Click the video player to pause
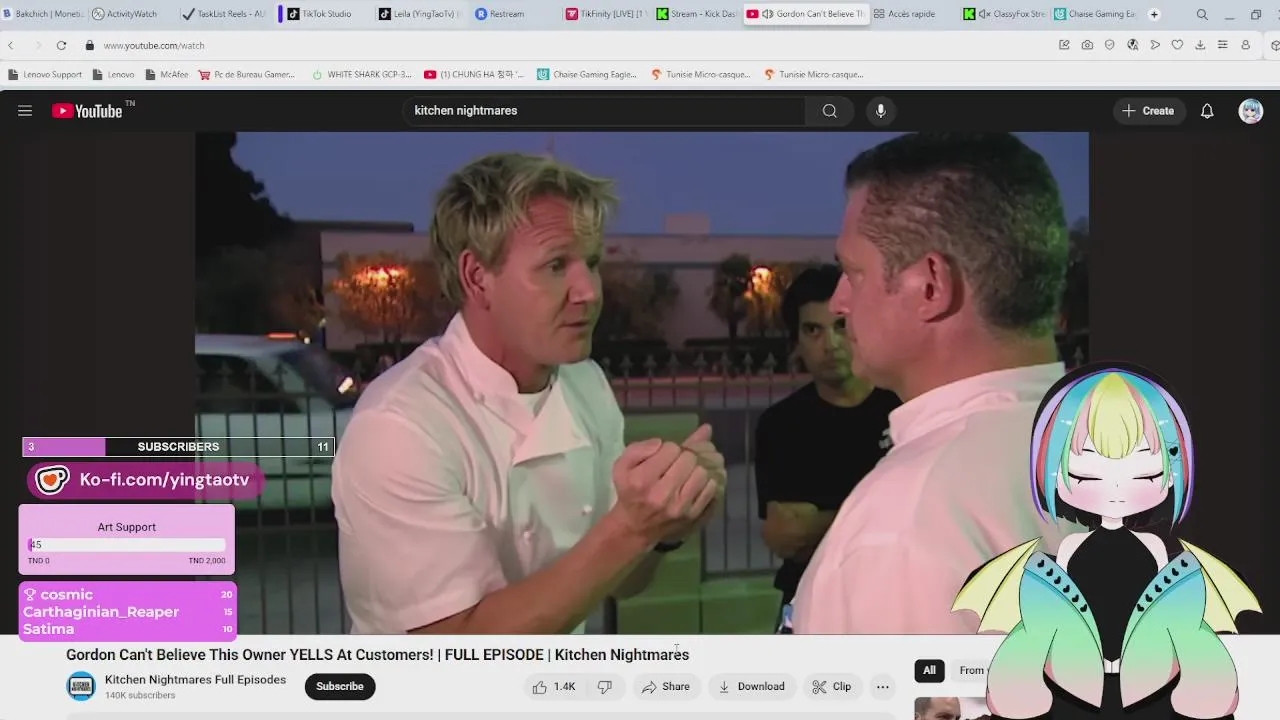1280x720 pixels. pos(641,383)
